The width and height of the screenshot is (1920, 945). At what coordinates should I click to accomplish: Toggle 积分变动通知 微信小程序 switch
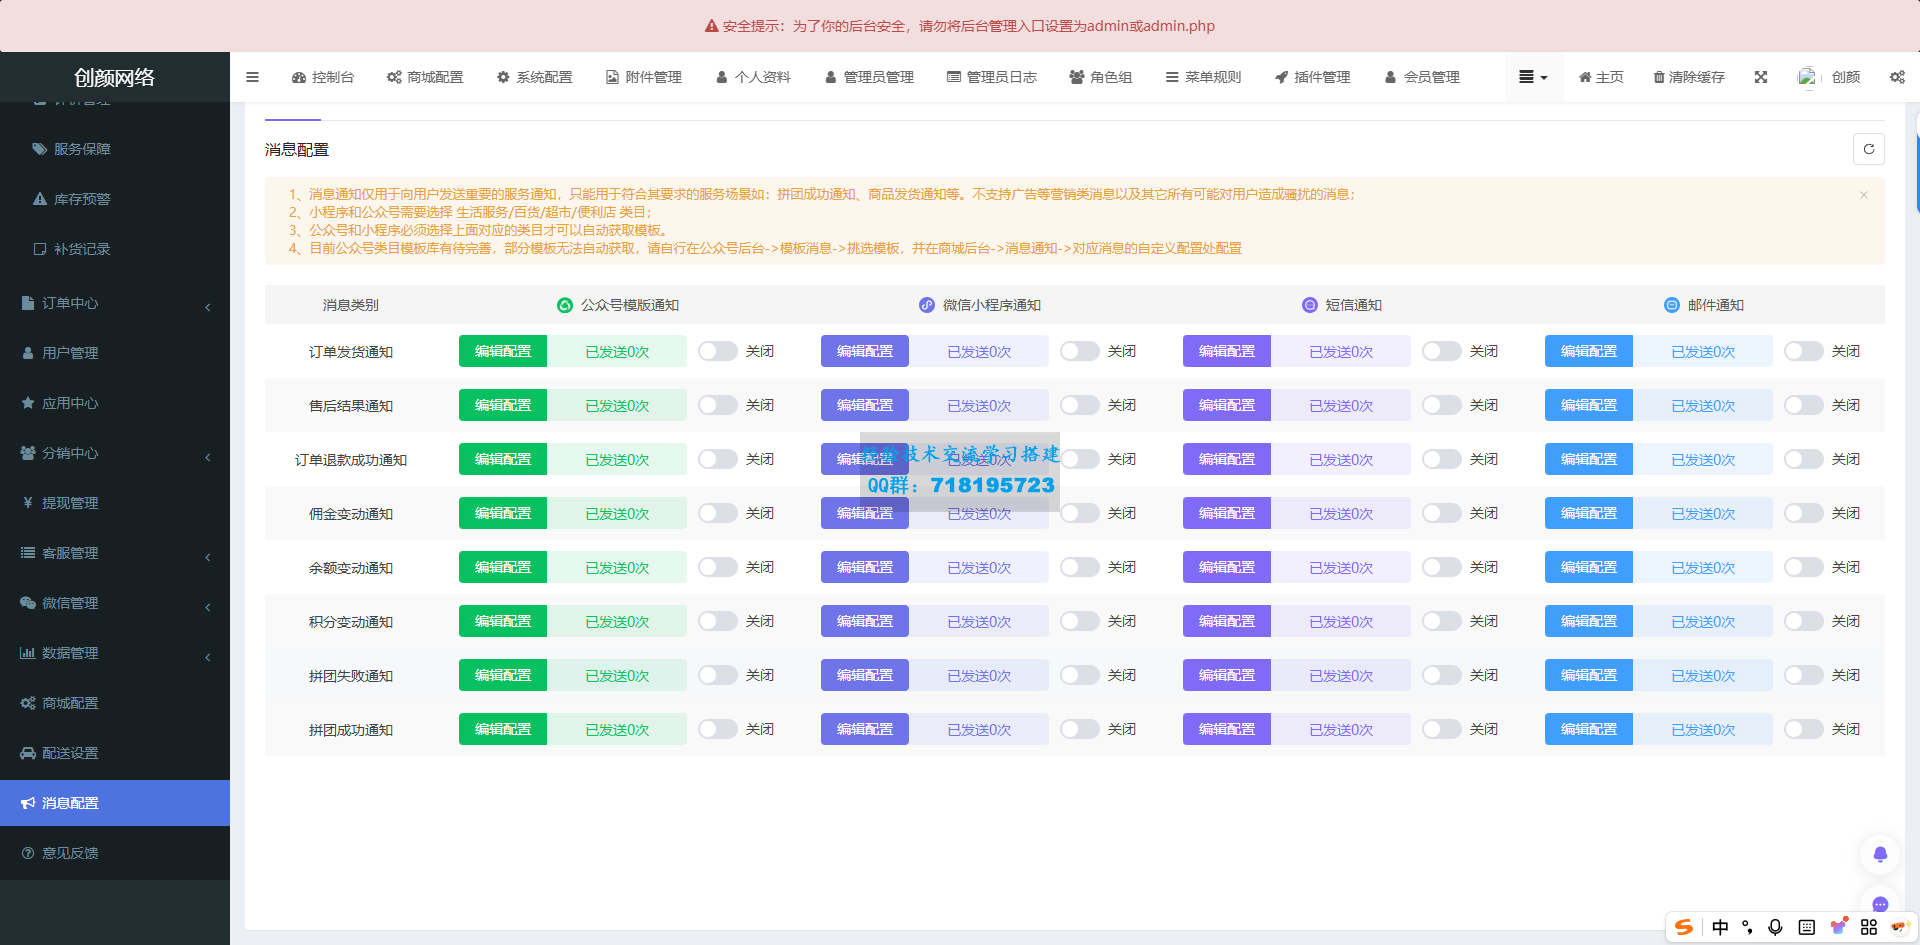(x=1079, y=621)
